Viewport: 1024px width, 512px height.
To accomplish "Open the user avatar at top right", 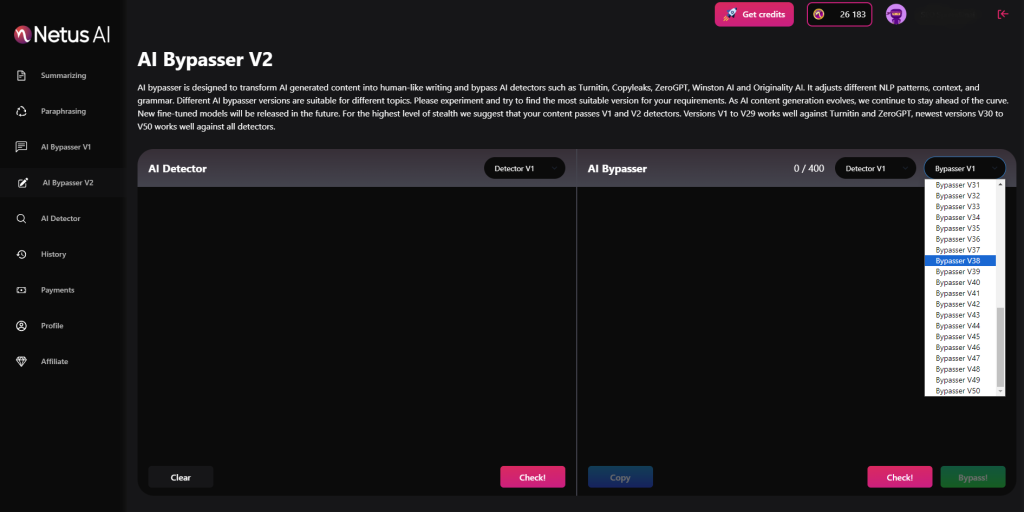I will tap(896, 14).
